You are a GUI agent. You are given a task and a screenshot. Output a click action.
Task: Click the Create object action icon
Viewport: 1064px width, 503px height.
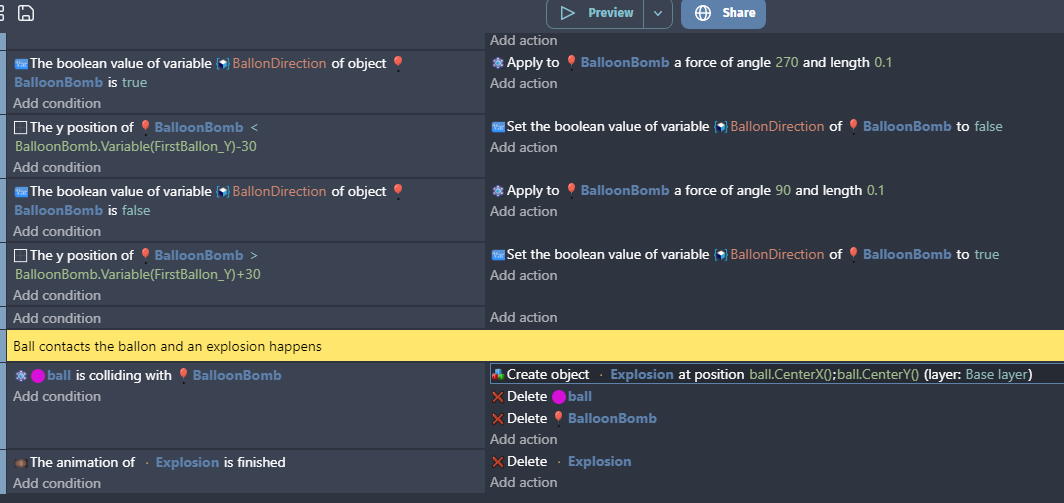tap(498, 374)
